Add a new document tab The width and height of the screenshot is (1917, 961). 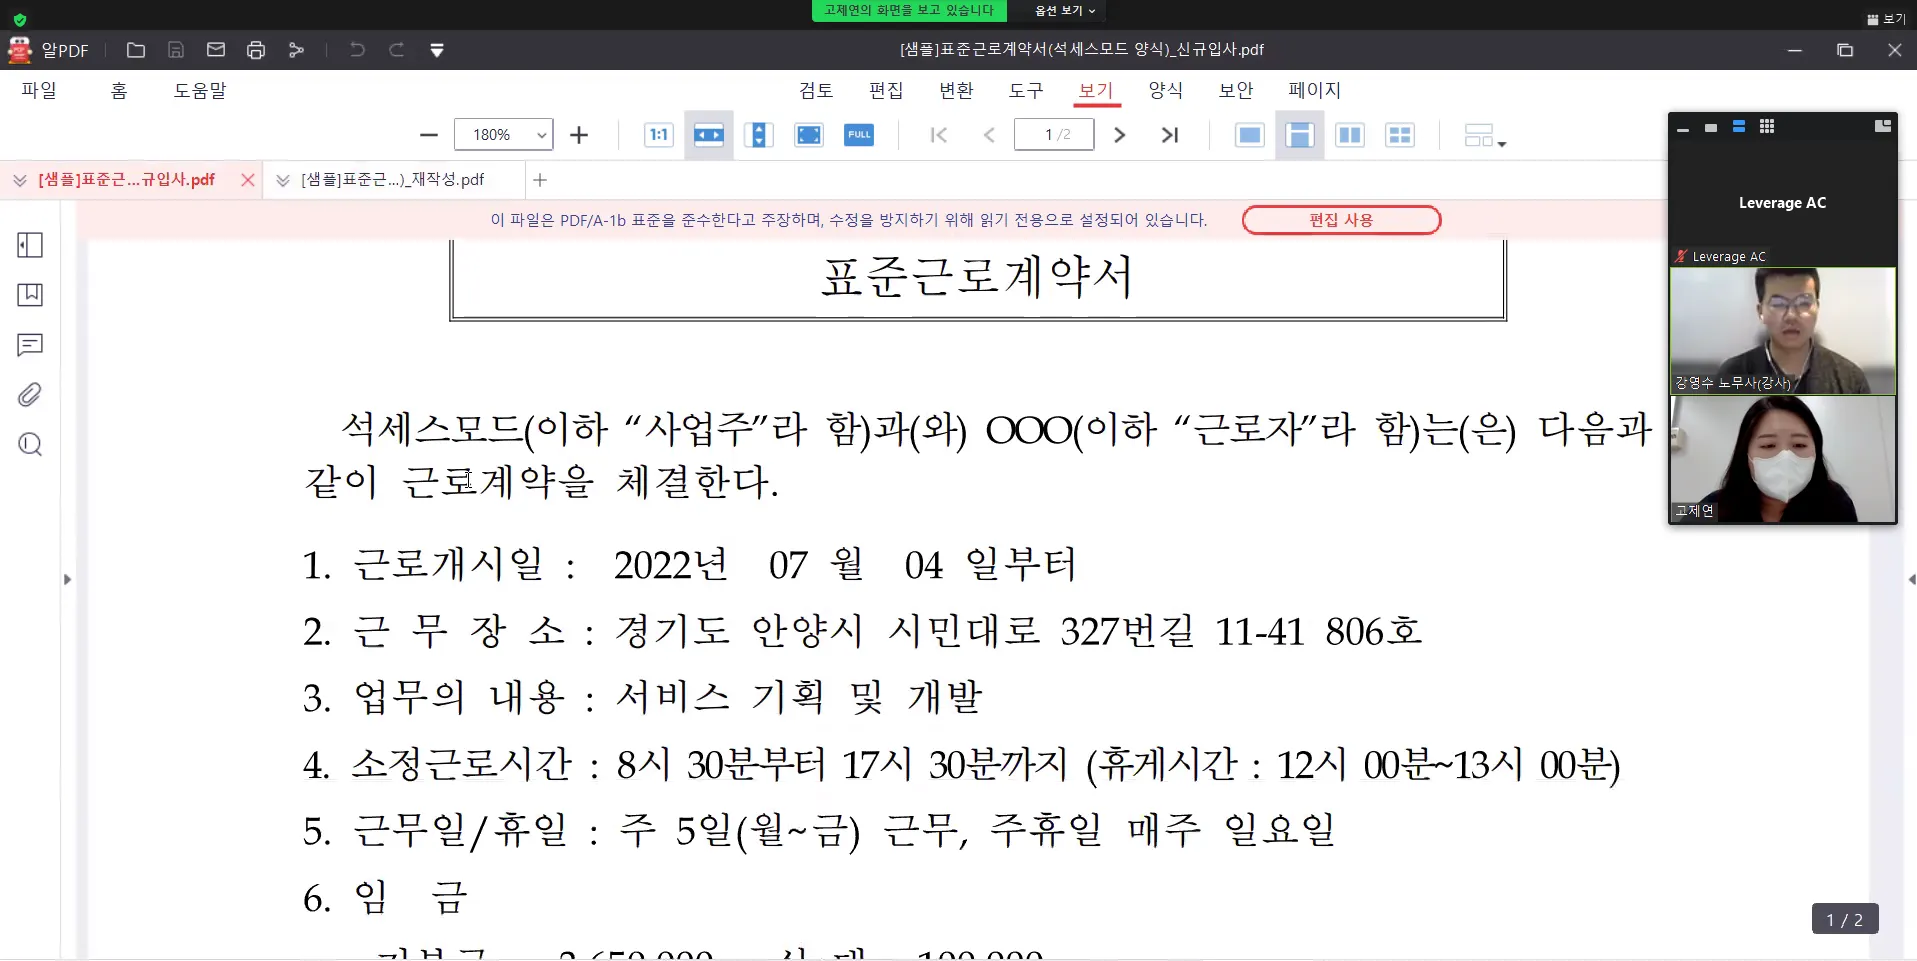point(540,180)
